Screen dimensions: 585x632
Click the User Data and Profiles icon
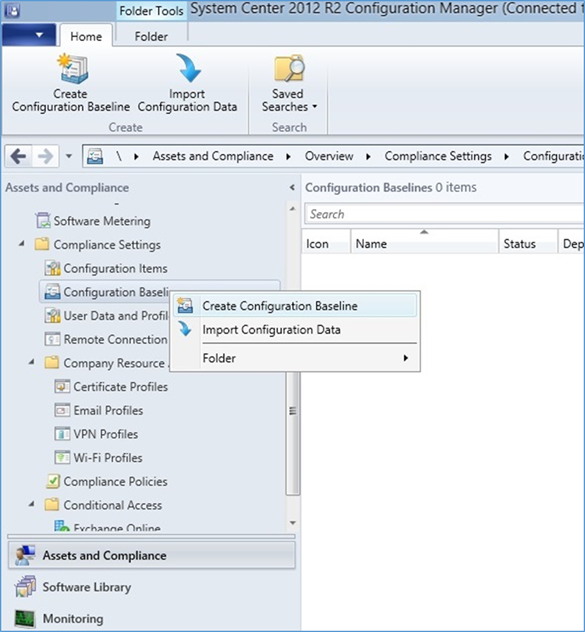tap(53, 316)
